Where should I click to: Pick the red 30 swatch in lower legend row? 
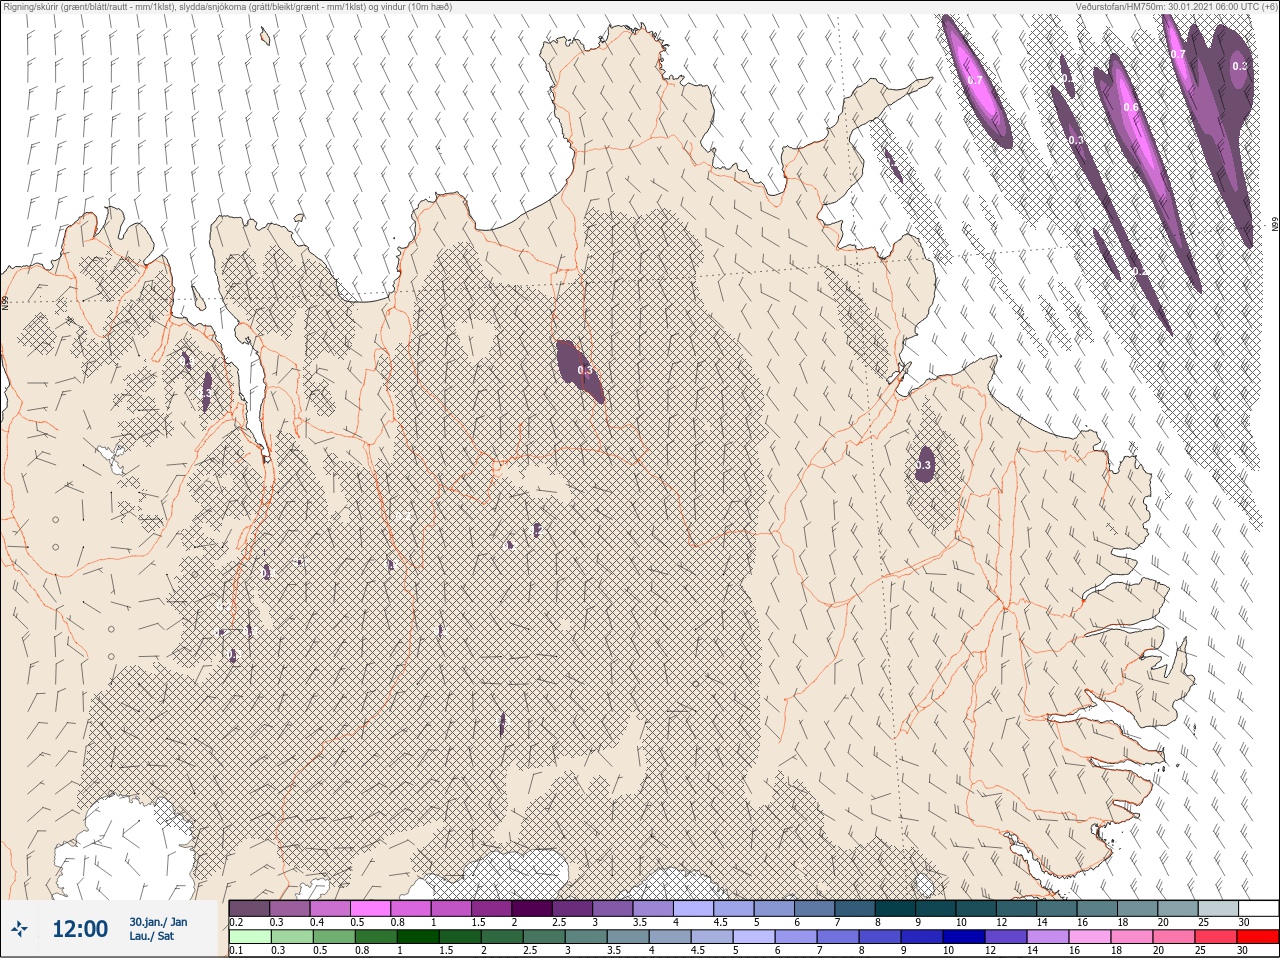[1258, 937]
